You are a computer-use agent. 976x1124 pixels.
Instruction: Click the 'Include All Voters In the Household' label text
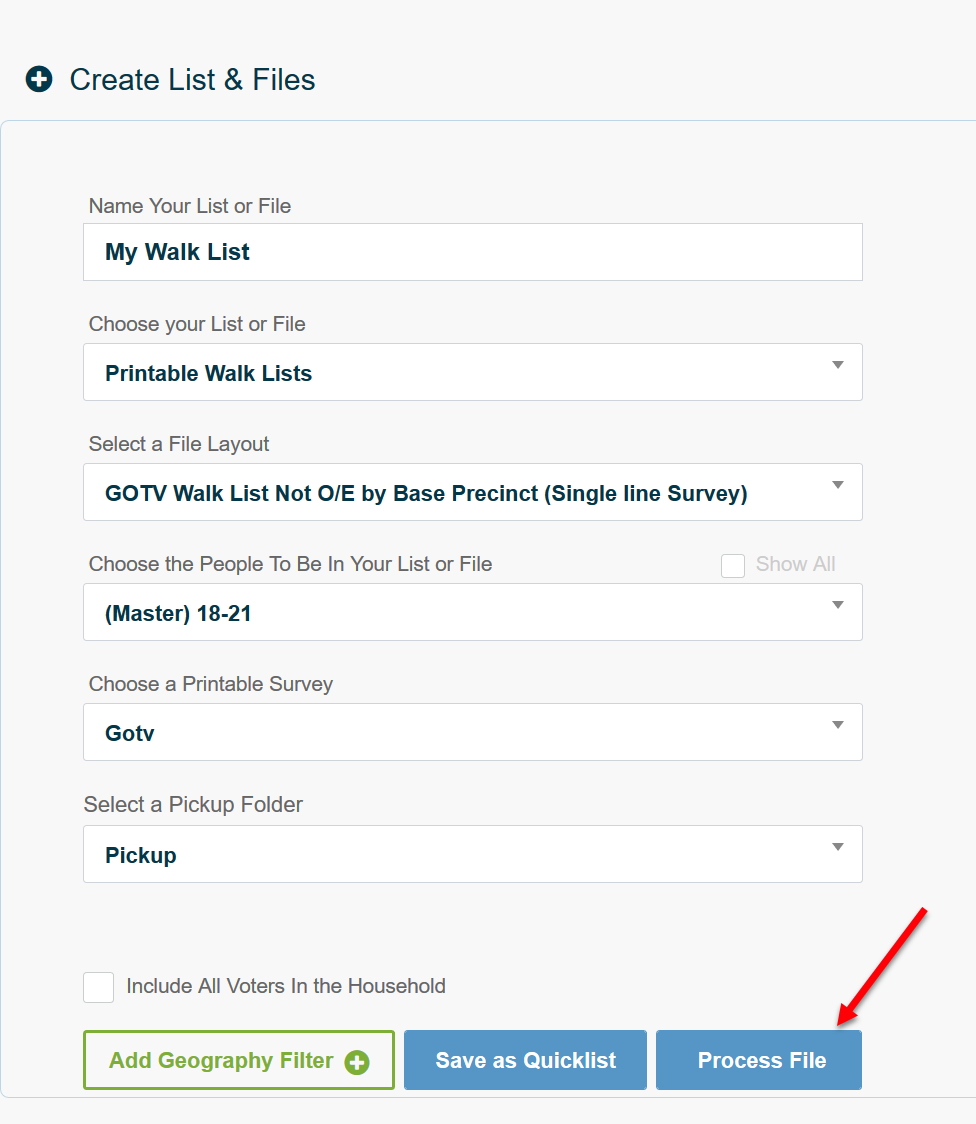(x=286, y=987)
